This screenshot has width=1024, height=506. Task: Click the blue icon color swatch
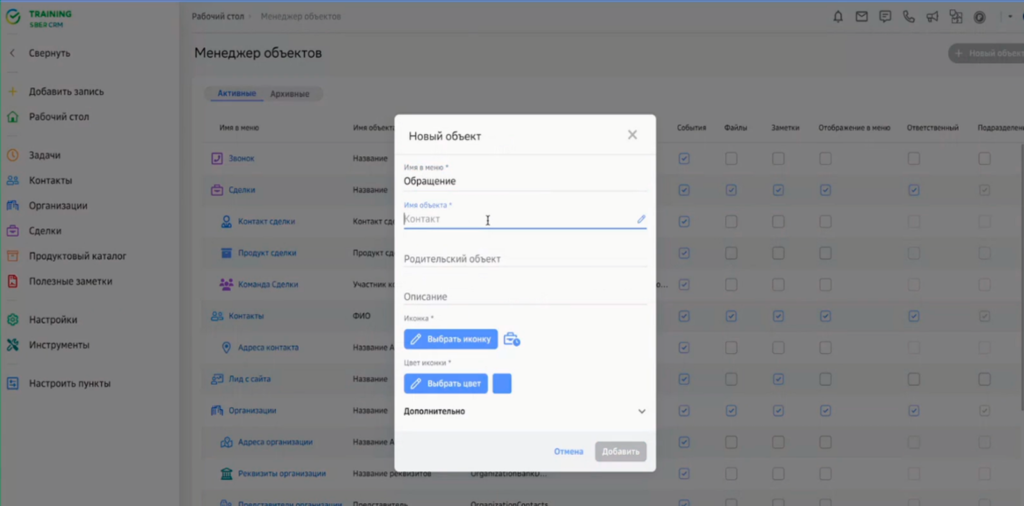502,384
